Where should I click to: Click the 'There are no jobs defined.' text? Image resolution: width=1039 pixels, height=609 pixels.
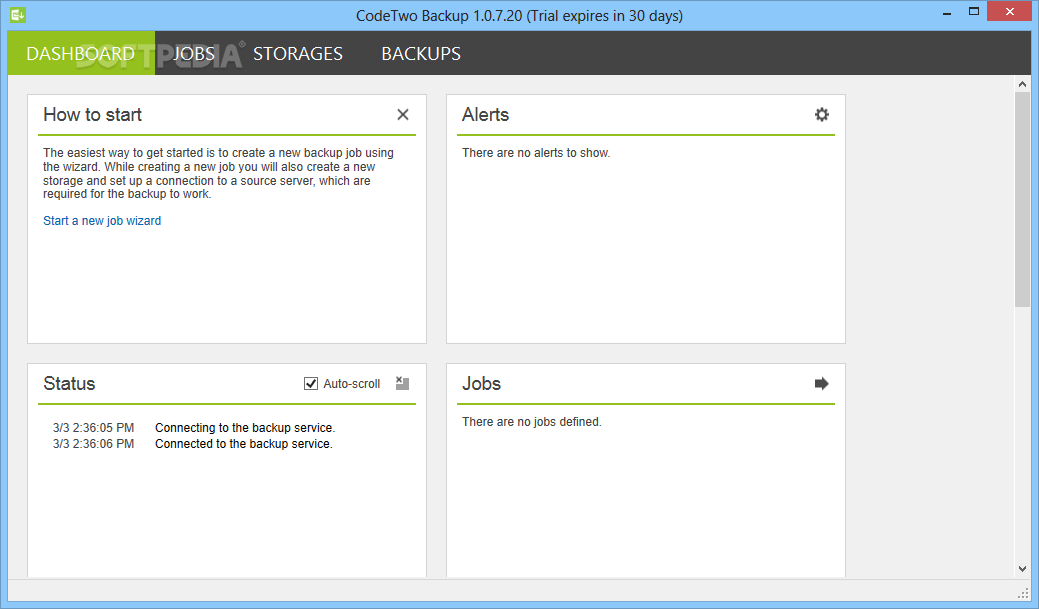pyautogui.click(x=531, y=421)
